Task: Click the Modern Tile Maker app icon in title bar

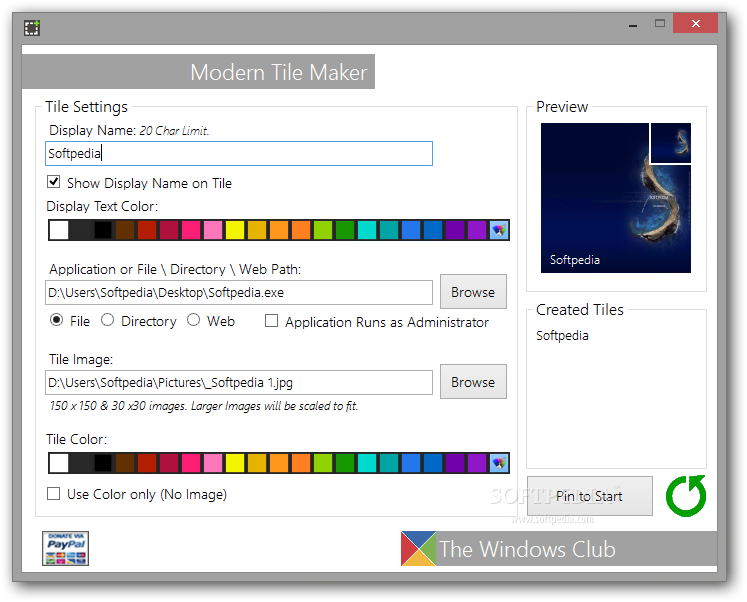Action: tap(32, 28)
